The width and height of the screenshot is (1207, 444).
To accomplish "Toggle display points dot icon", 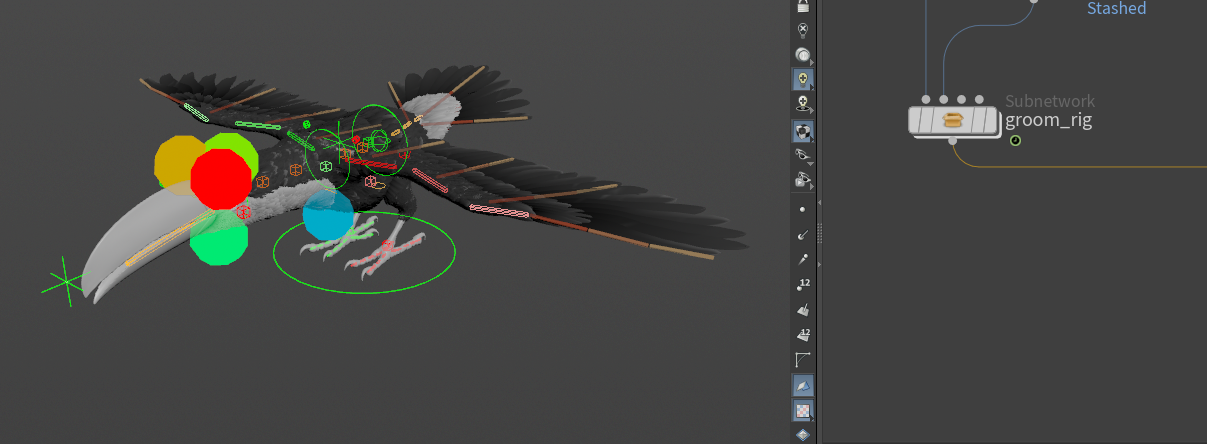I will coord(803,209).
